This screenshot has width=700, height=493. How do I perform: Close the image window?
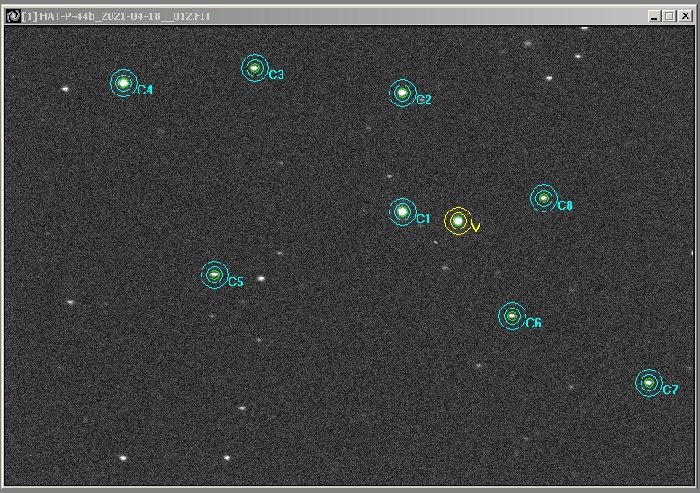click(685, 17)
